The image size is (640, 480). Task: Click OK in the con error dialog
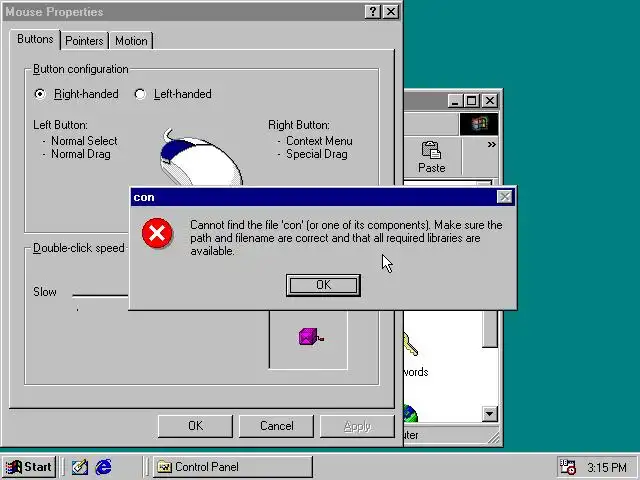pyautogui.click(x=323, y=285)
